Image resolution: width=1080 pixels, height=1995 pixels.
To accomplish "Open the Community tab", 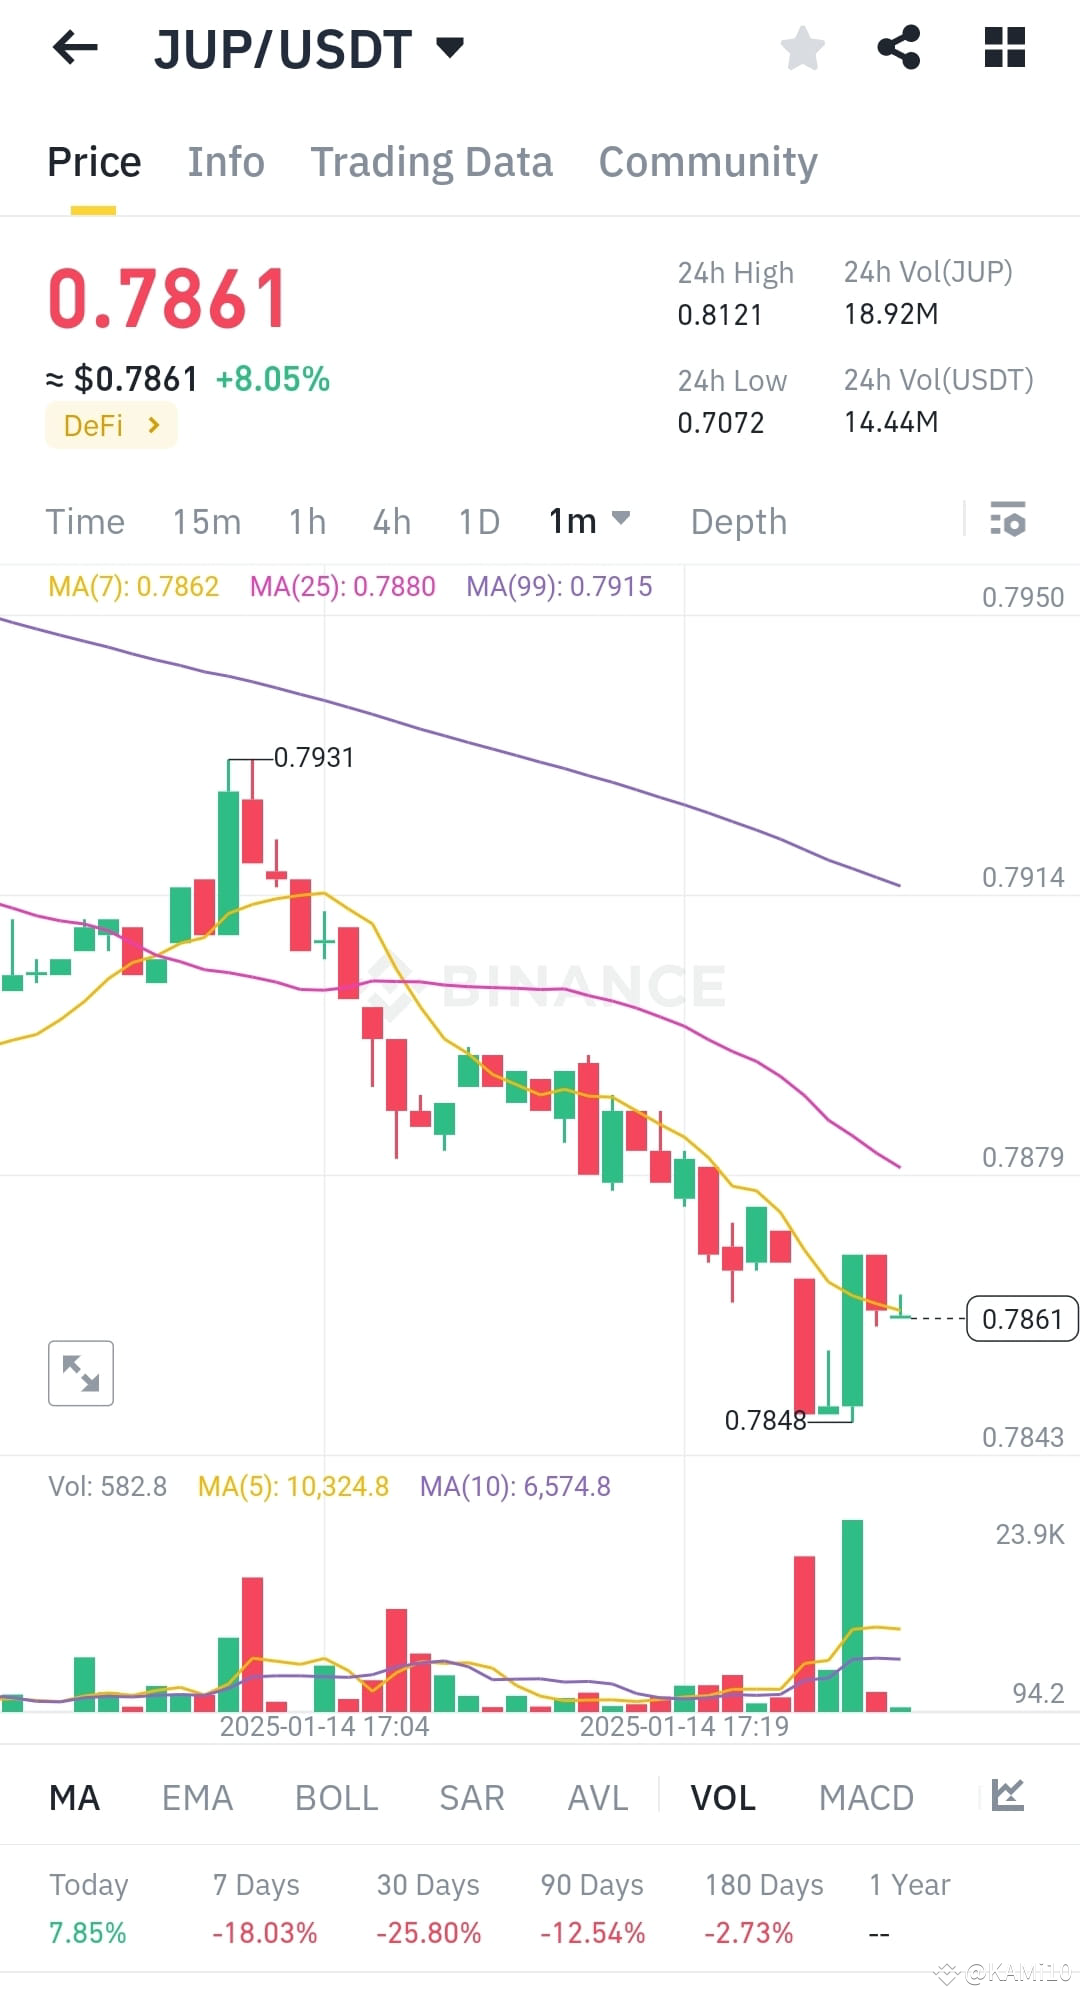I will pos(708,161).
